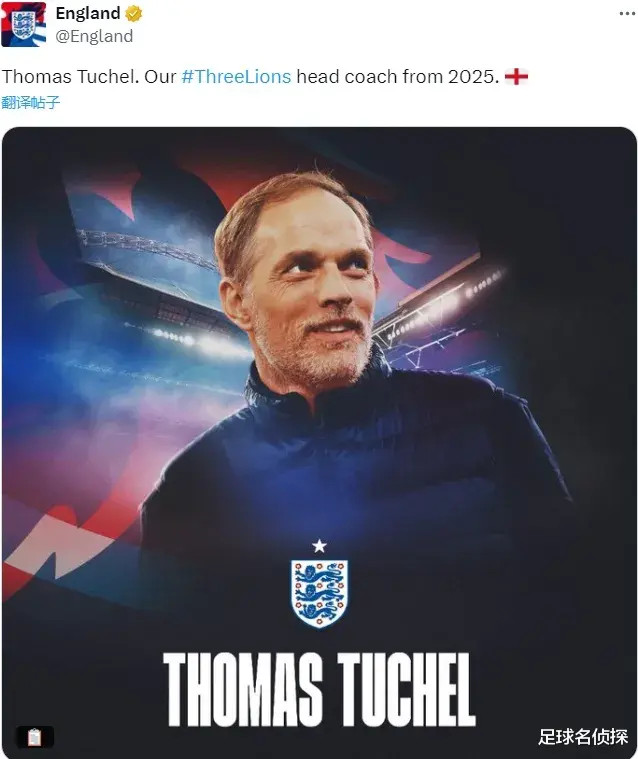638x759 pixels.
Task: Click the England display name
Action: point(88,14)
